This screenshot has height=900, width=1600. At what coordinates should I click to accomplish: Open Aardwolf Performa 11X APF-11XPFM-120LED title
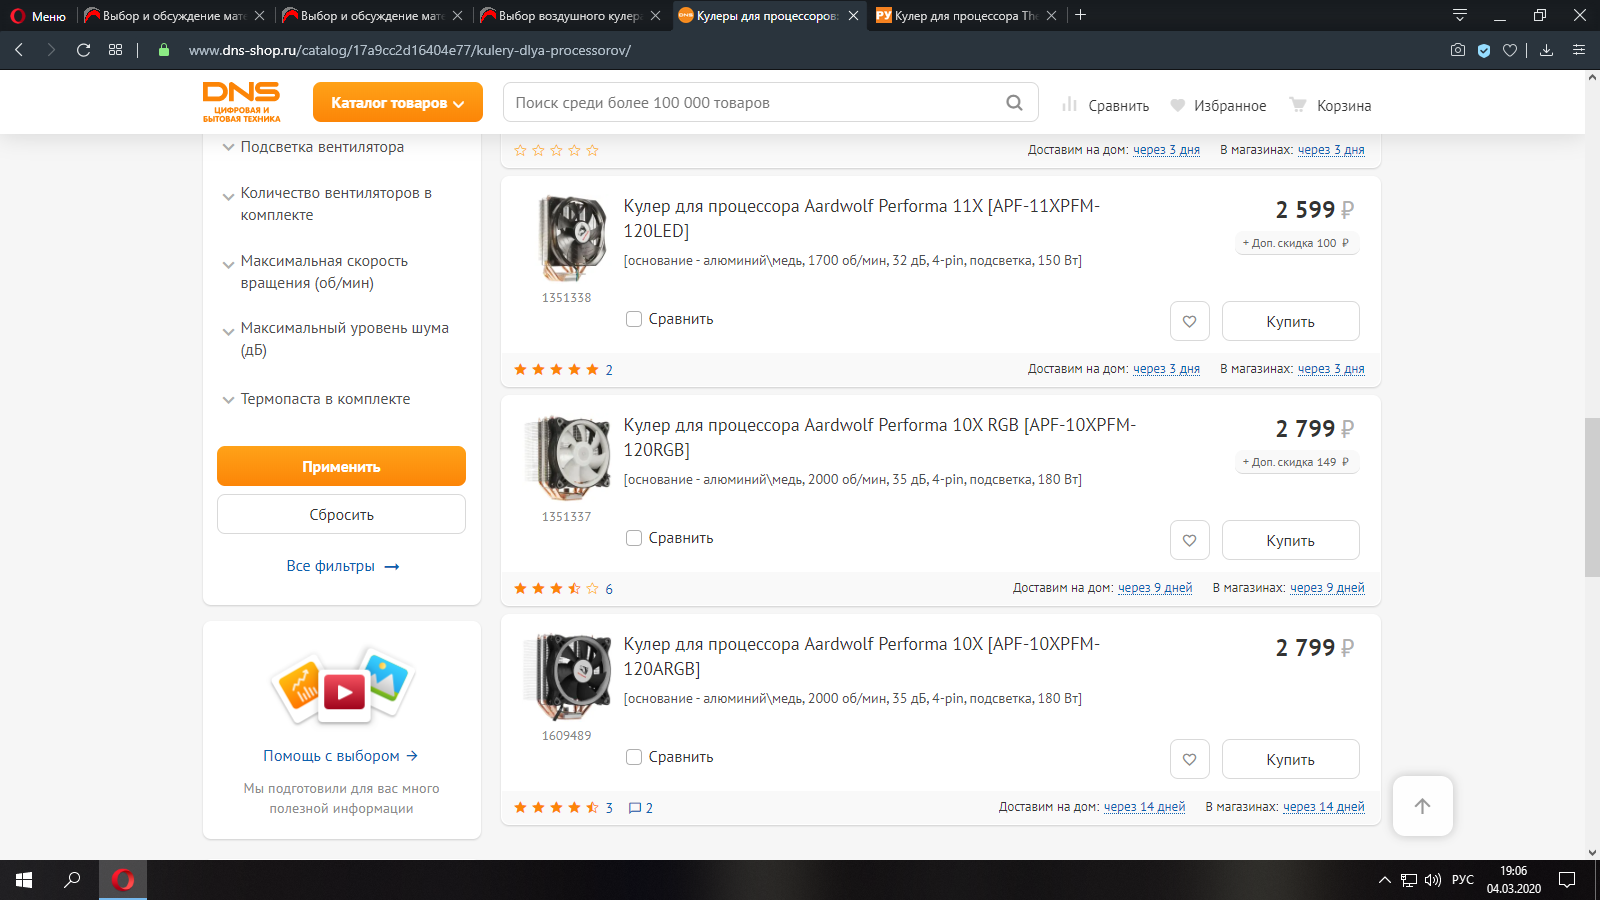tap(862, 218)
